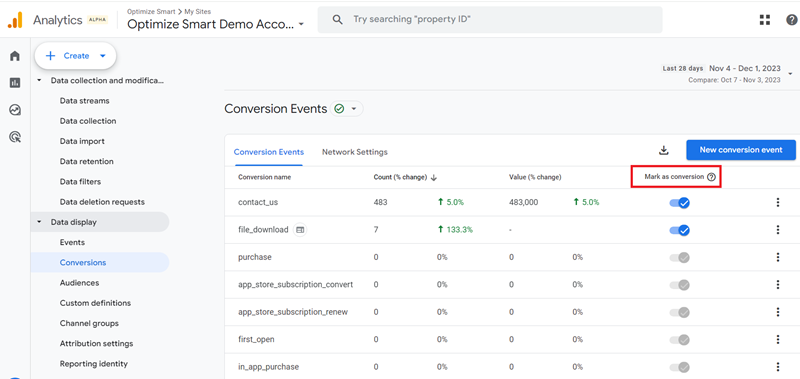This screenshot has width=800, height=379.
Task: Open the Advertising cursor icon in left rail
Action: click(x=15, y=137)
